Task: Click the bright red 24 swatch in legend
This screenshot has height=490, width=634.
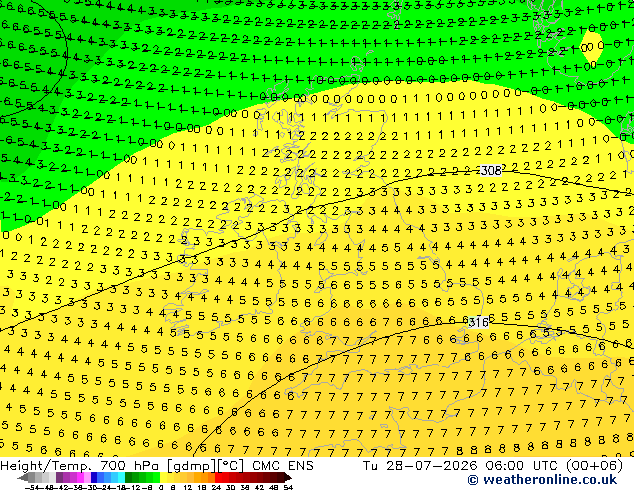Action: [x=218, y=478]
